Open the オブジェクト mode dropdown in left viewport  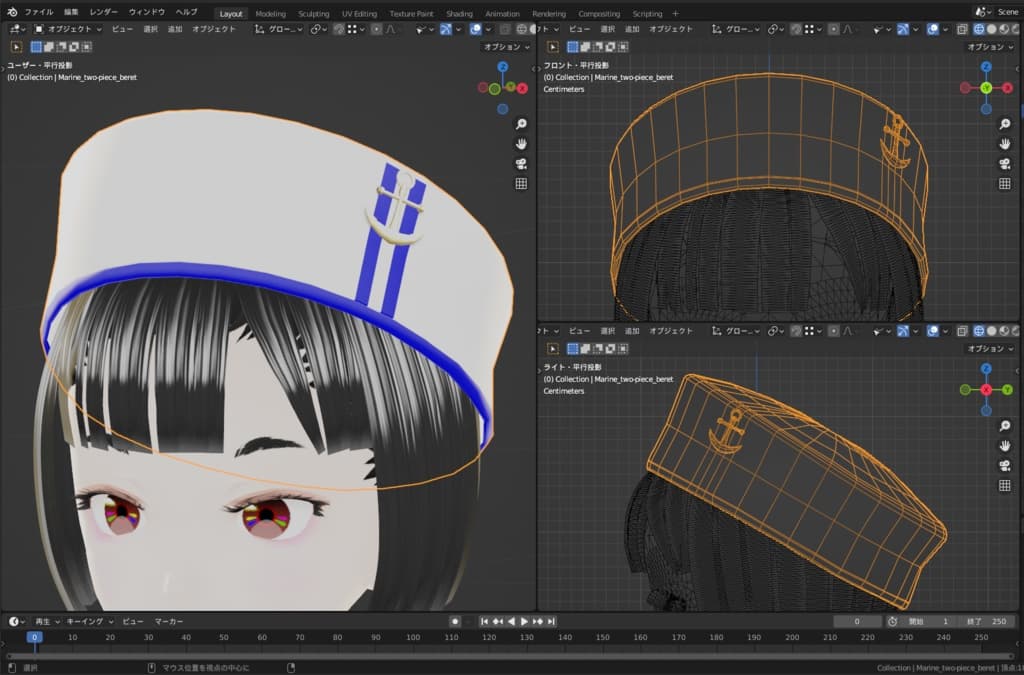coord(68,29)
